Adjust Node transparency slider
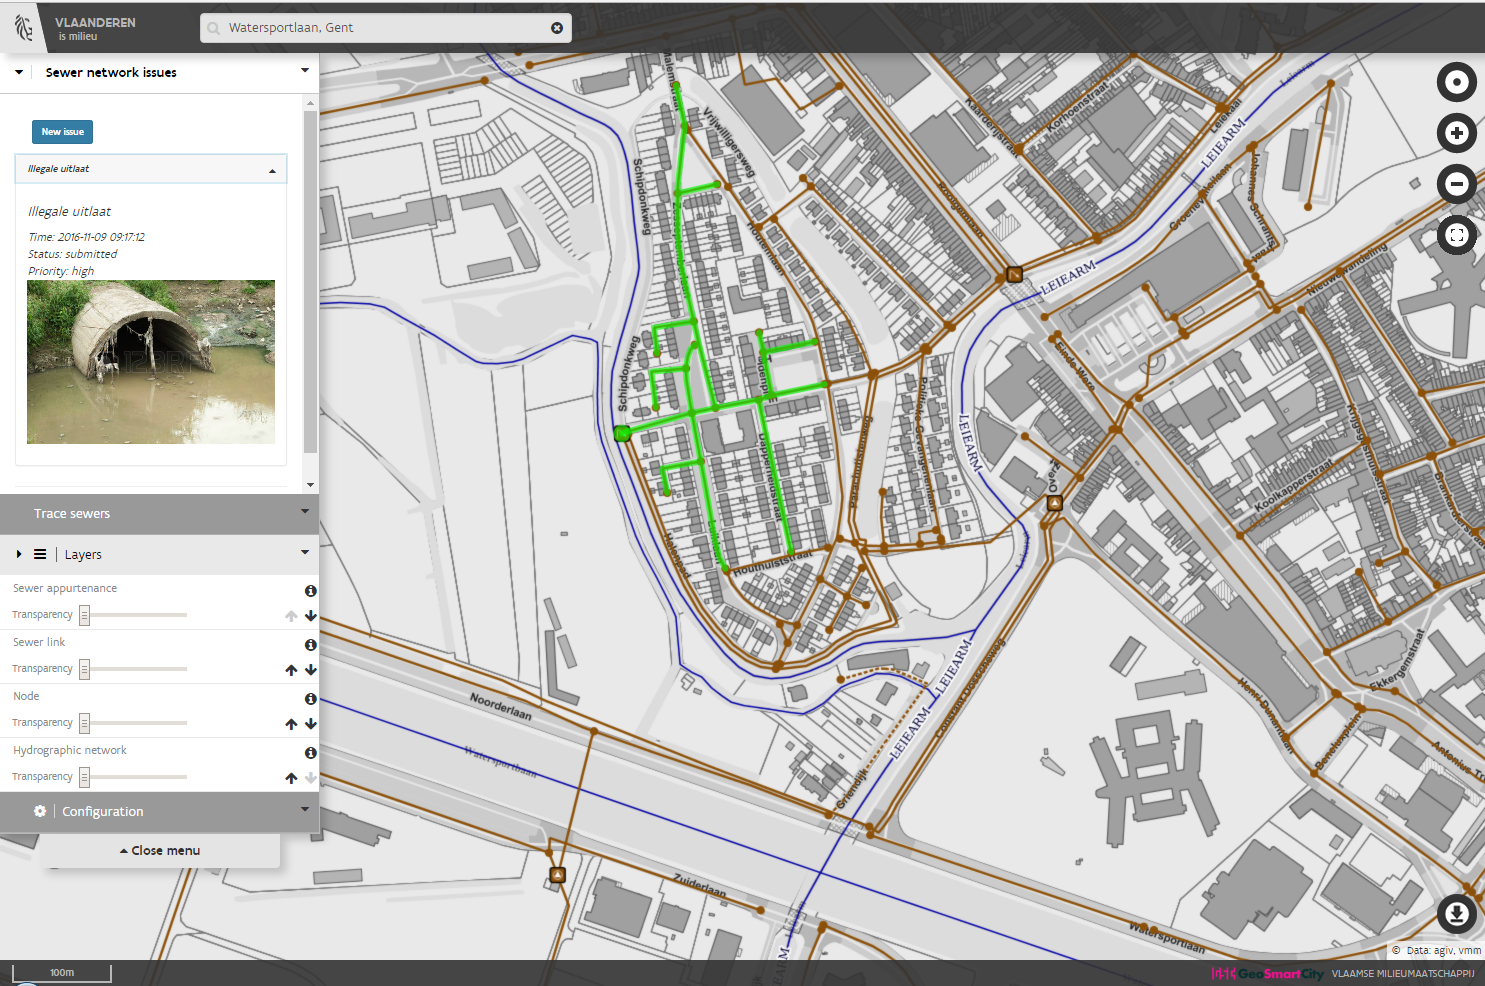 (85, 723)
